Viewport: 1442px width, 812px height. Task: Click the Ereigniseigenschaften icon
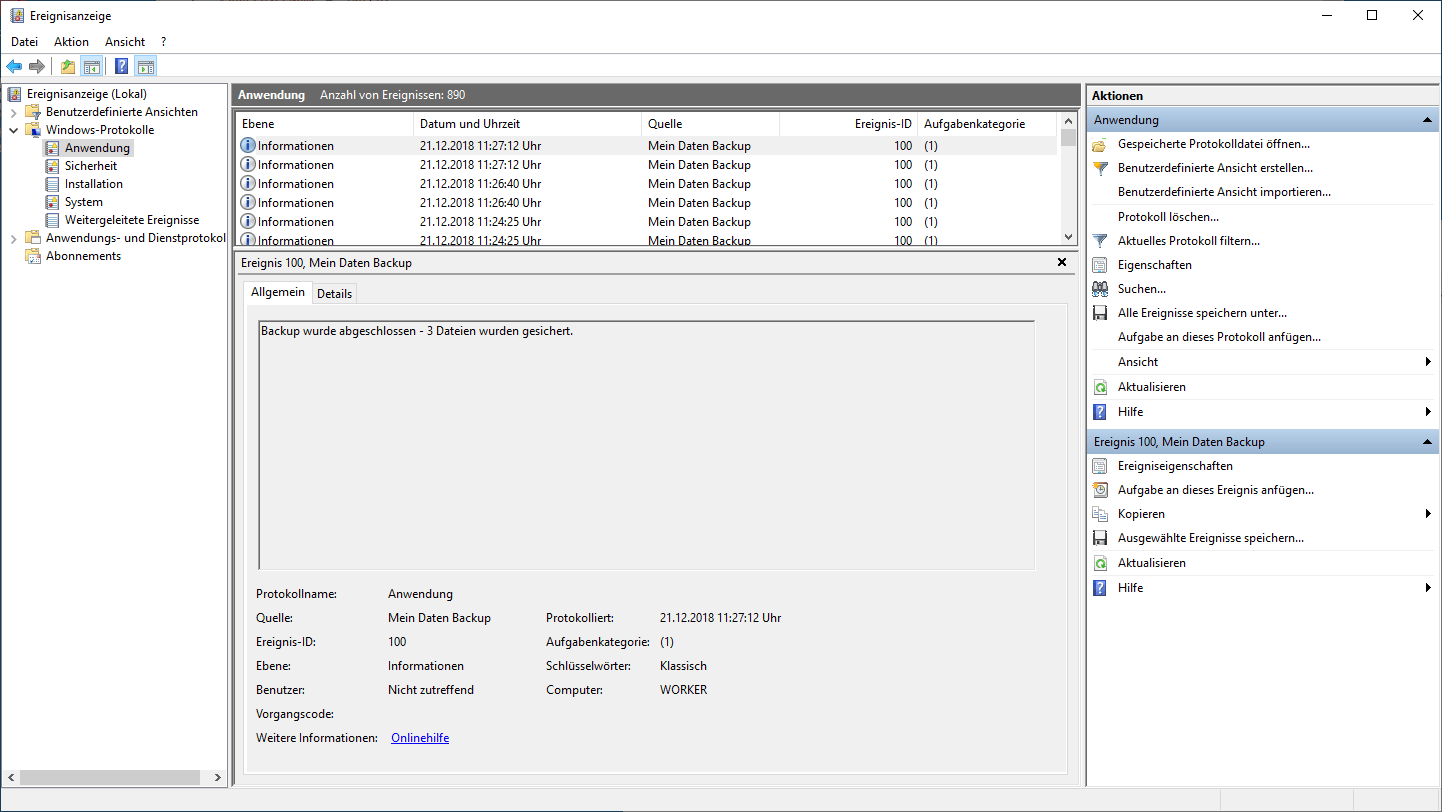[1100, 466]
